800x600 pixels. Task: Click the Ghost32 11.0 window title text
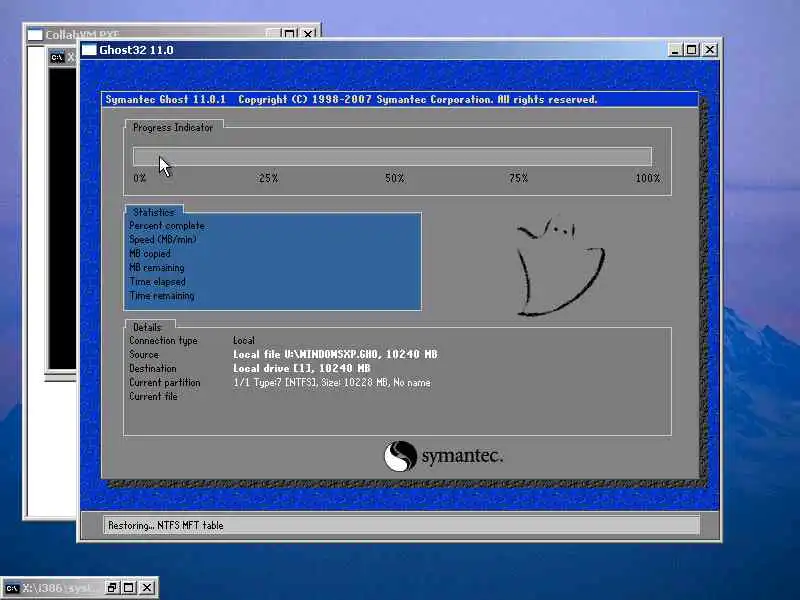[136, 50]
